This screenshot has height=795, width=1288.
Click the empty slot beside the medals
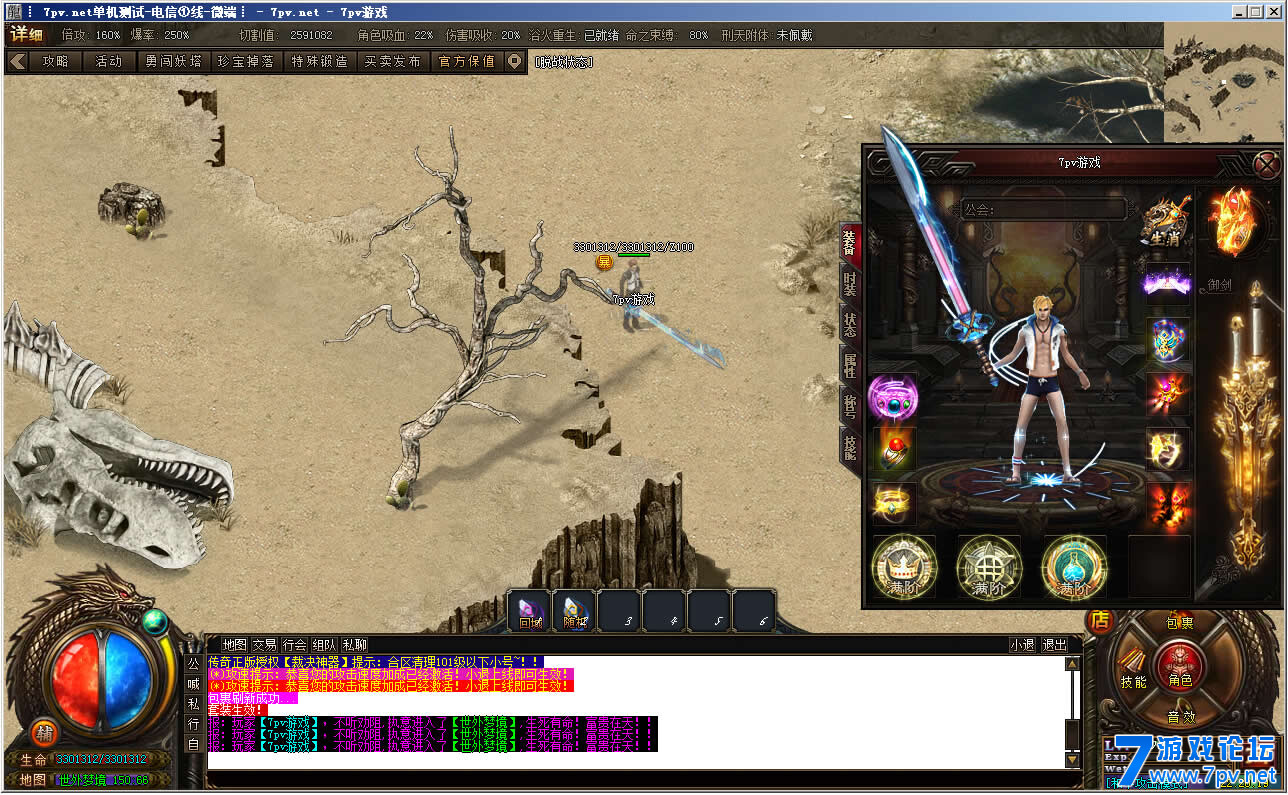(1160, 568)
